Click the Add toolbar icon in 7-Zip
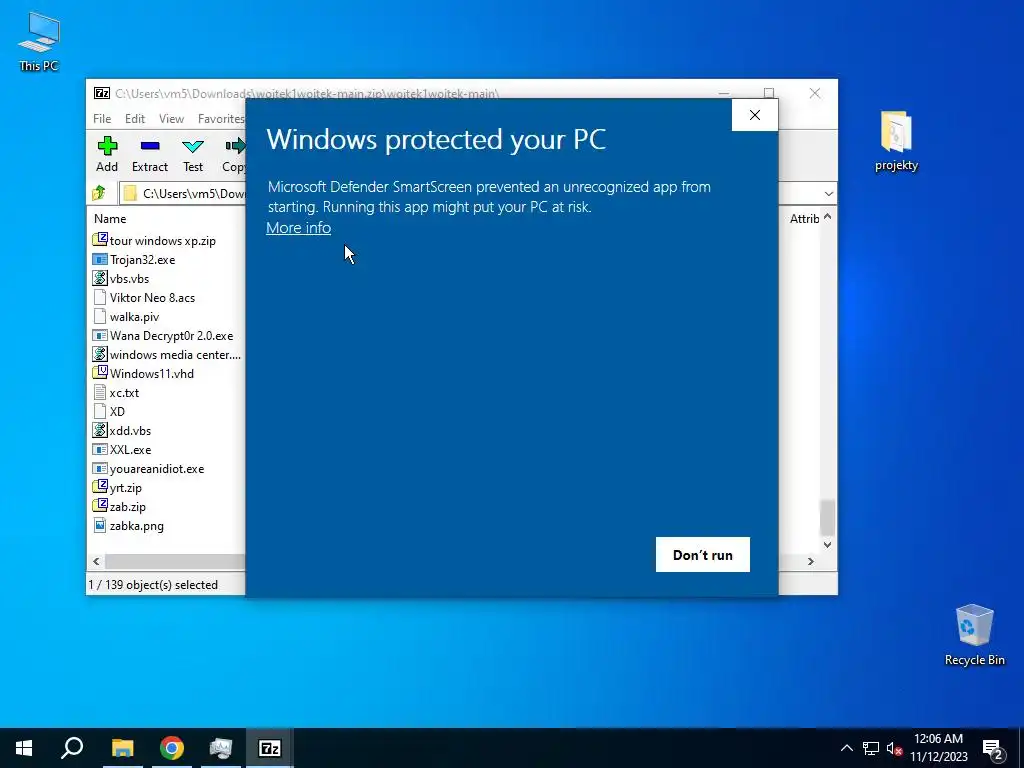The height and width of the screenshot is (768, 1024). [x=107, y=154]
